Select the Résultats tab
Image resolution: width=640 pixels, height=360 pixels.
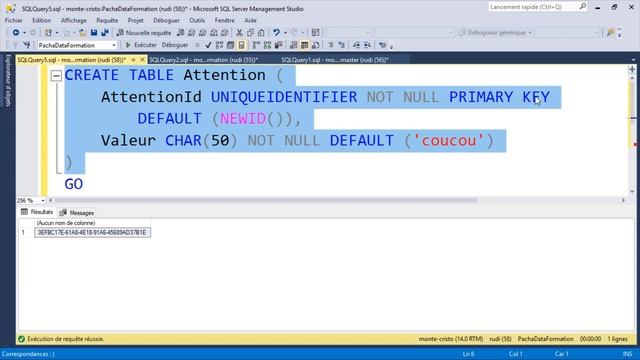37,212
